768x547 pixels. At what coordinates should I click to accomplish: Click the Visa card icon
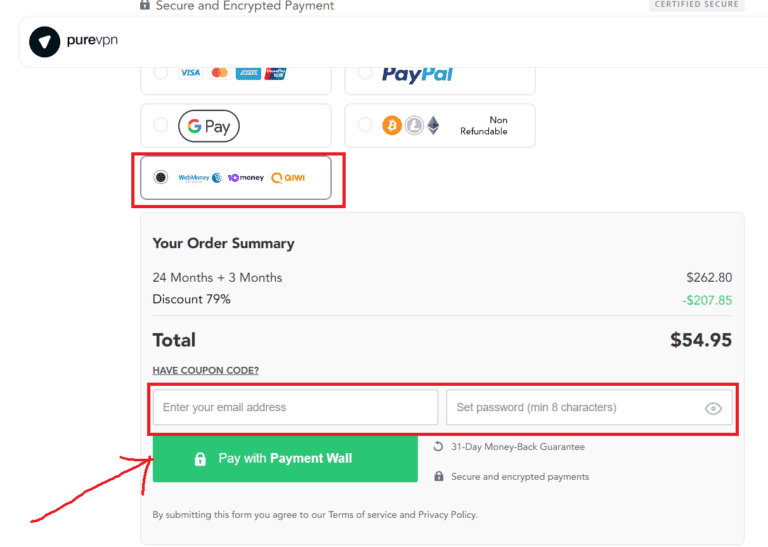pos(190,73)
